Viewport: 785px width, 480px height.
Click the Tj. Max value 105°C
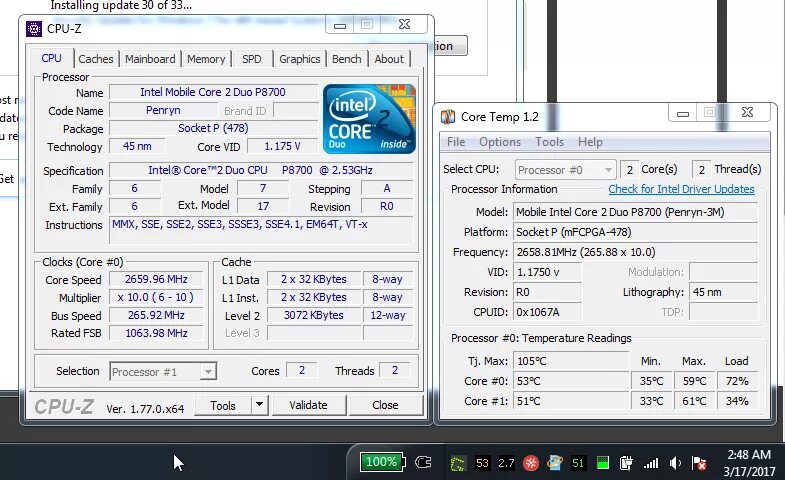[571, 361]
